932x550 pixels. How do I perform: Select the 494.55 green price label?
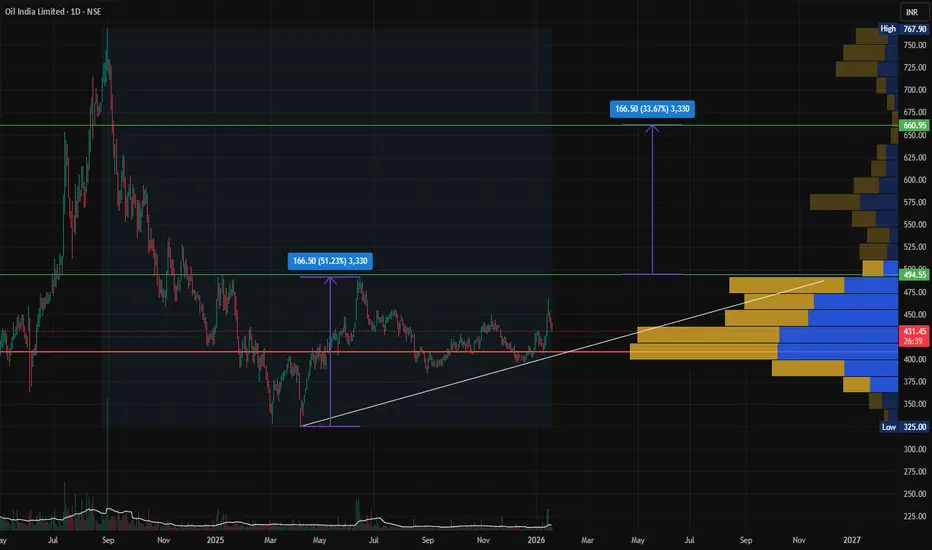coord(914,275)
